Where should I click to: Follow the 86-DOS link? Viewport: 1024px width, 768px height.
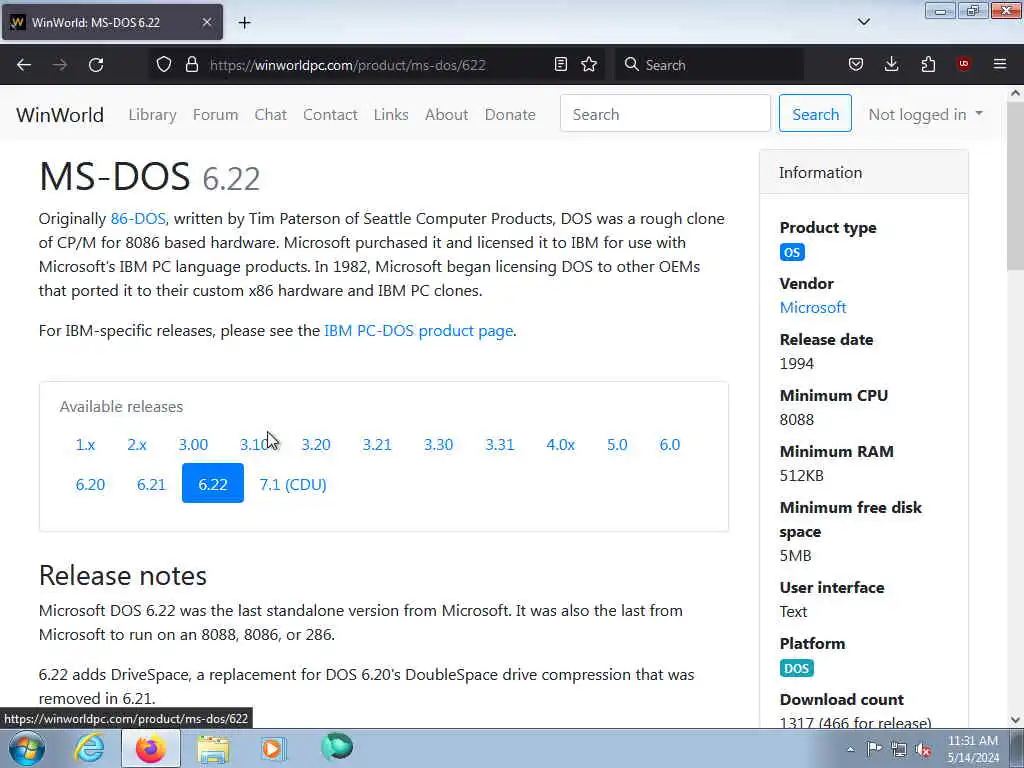(138, 218)
